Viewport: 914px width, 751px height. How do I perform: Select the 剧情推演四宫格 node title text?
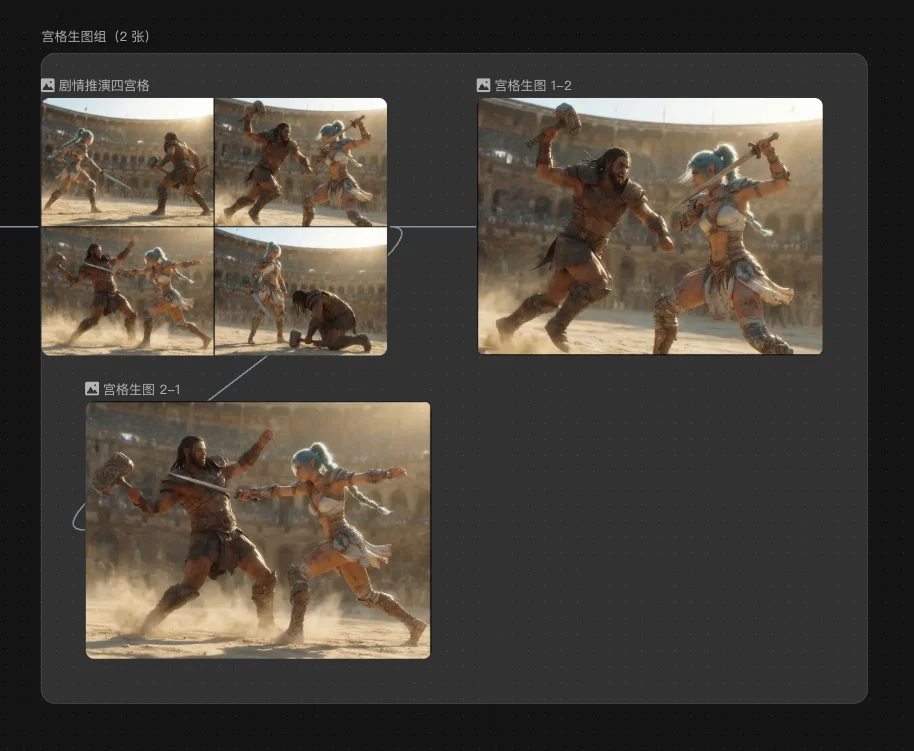104,86
